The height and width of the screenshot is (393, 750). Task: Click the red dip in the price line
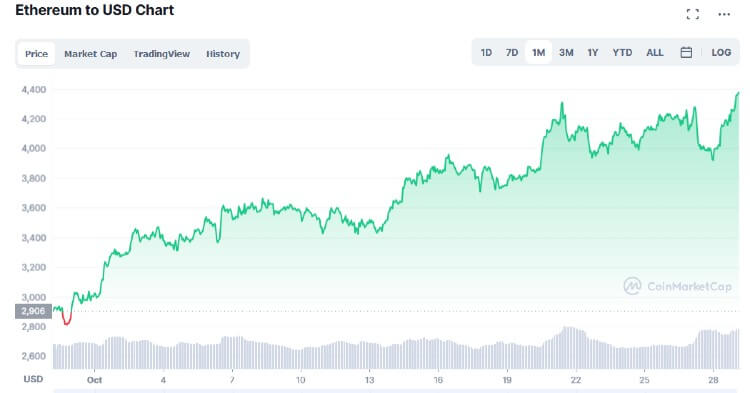[66, 318]
